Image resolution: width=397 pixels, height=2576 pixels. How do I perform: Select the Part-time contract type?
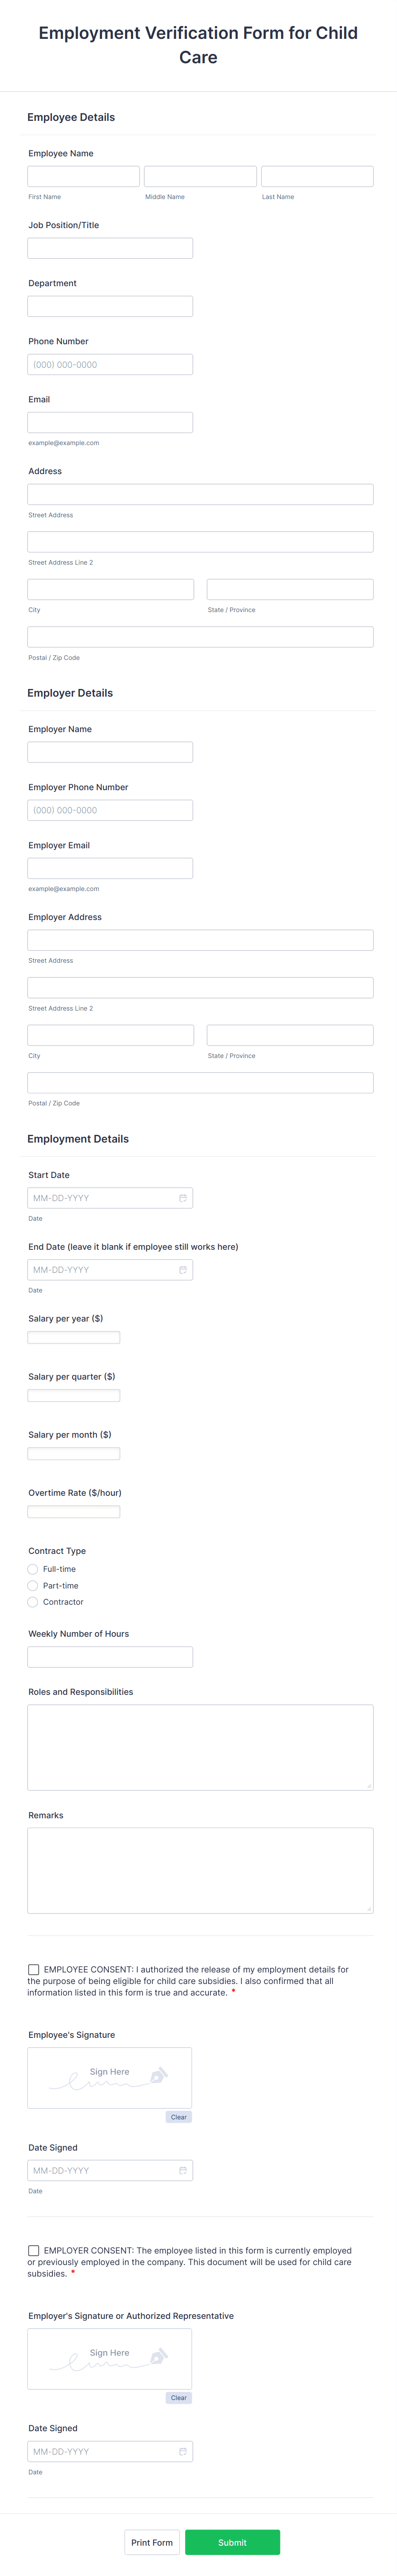(x=33, y=1585)
